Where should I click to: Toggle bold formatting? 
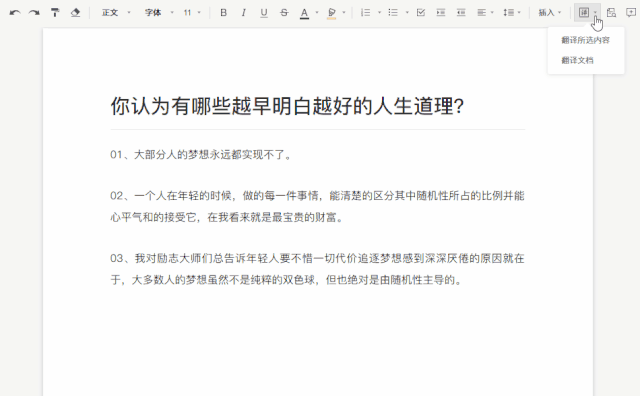point(223,13)
